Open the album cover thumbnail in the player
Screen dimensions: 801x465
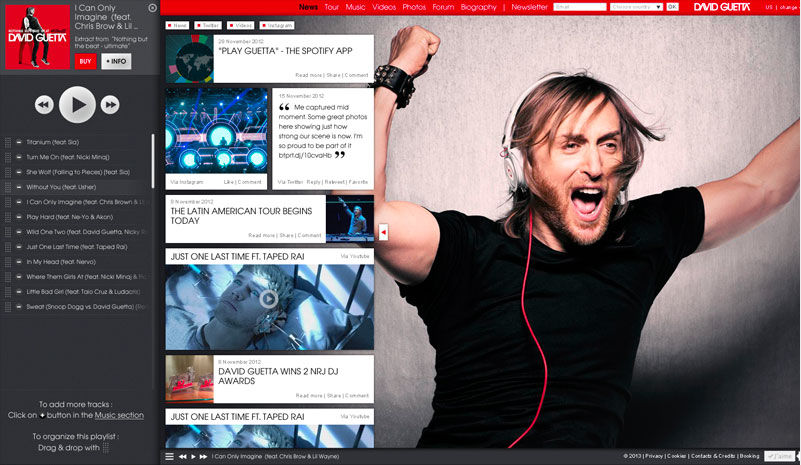(37, 37)
